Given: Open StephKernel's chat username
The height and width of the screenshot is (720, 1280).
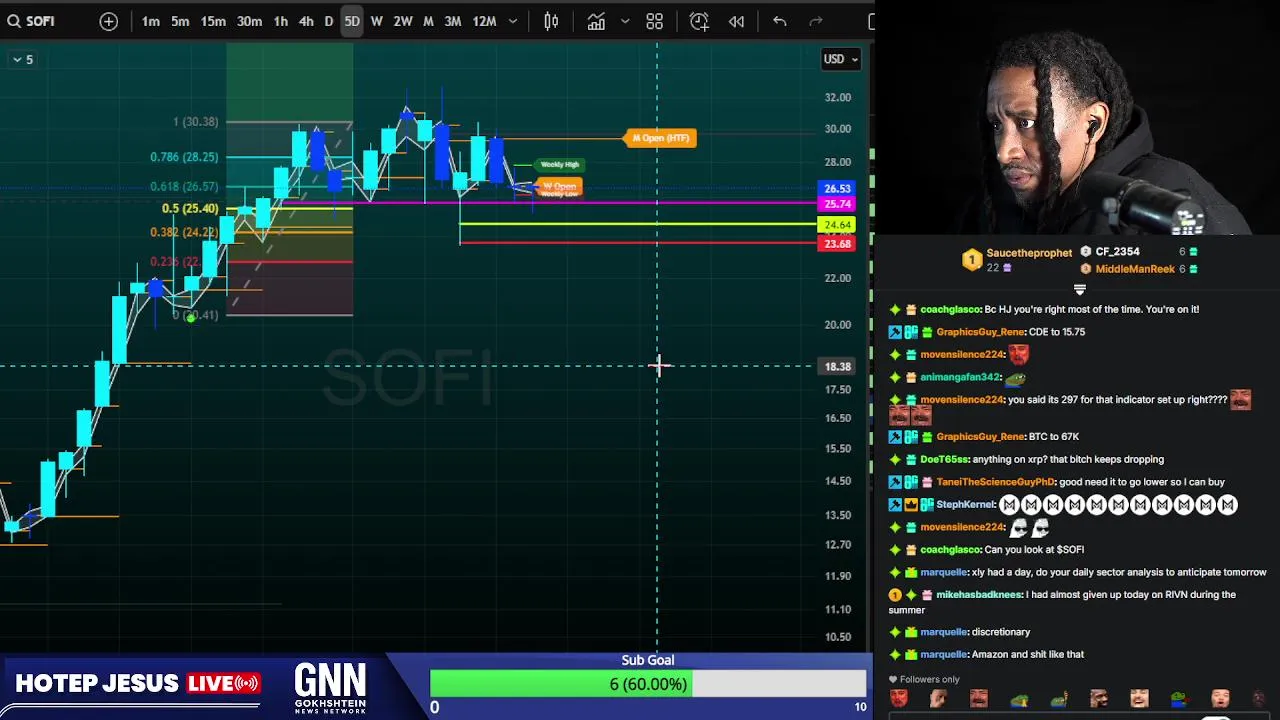Looking at the screenshot, I should pos(965,505).
